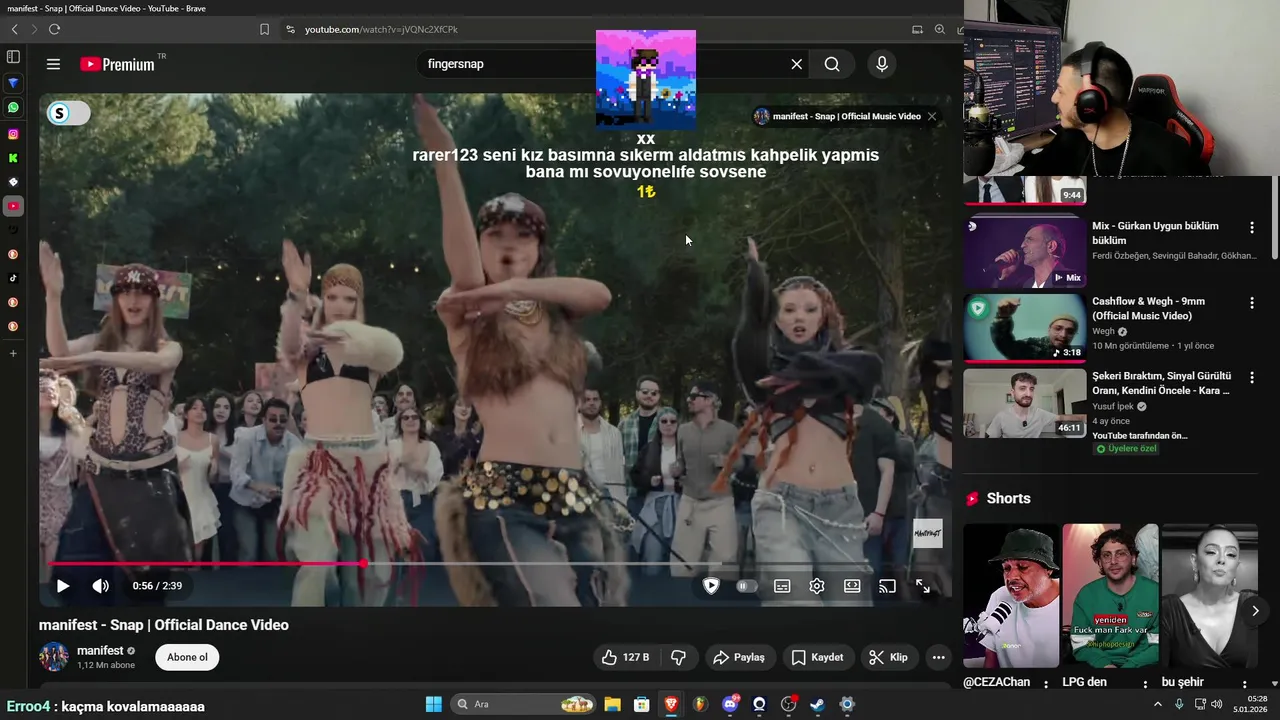Image resolution: width=1280 pixels, height=720 pixels.
Task: Clear the fingersnap search text
Action: [x=797, y=64]
